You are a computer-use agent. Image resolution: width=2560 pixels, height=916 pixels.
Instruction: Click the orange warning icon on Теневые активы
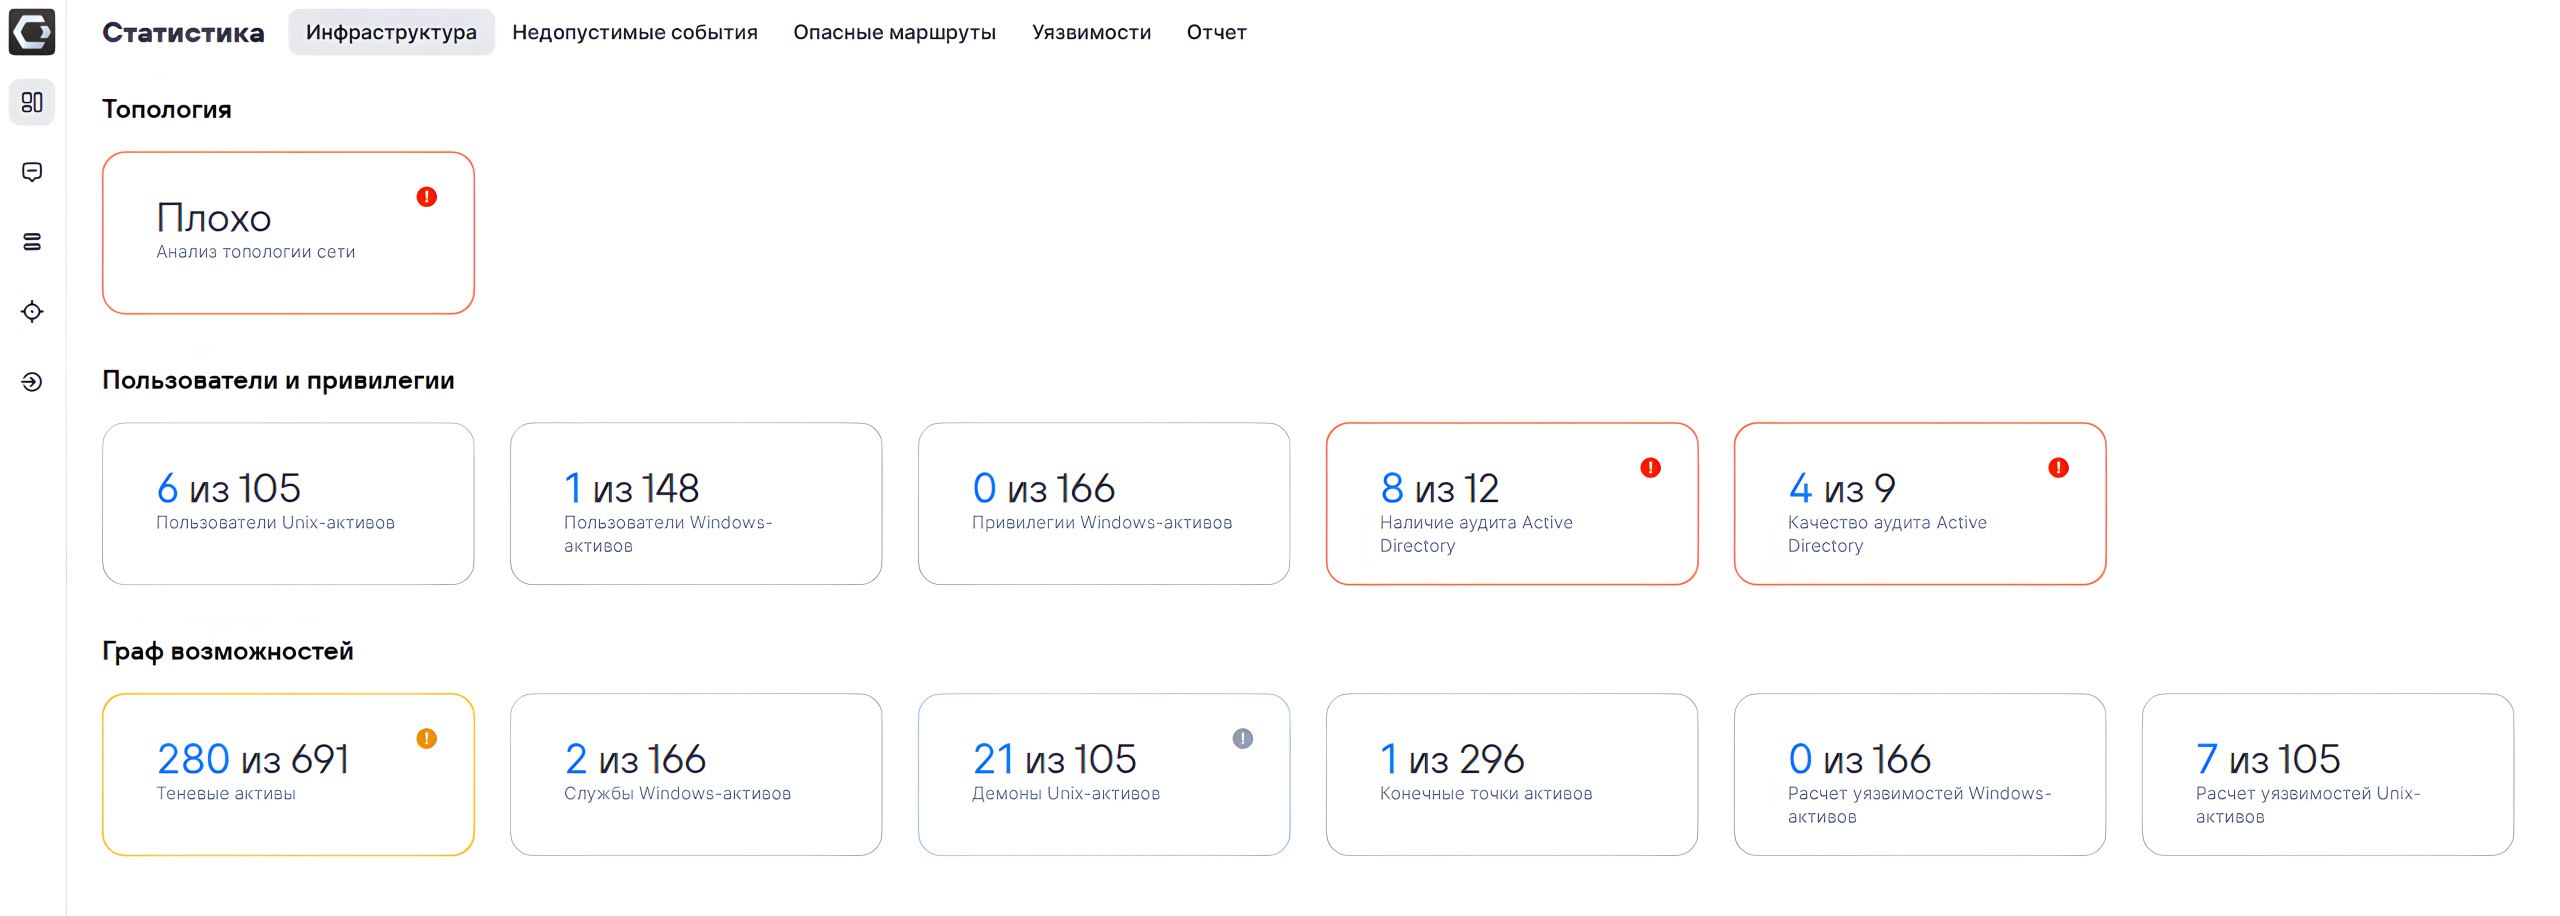tap(427, 739)
